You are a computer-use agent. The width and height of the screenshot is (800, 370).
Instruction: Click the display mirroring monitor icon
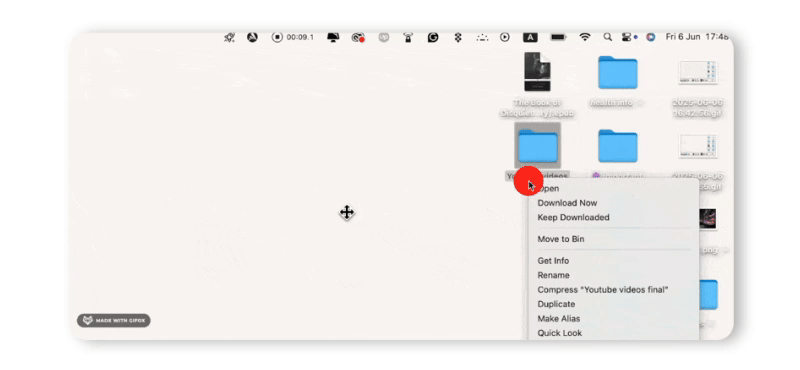tap(333, 37)
